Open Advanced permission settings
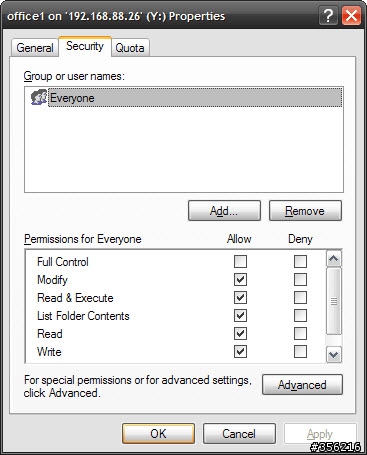The height and width of the screenshot is (455, 367). point(302,385)
